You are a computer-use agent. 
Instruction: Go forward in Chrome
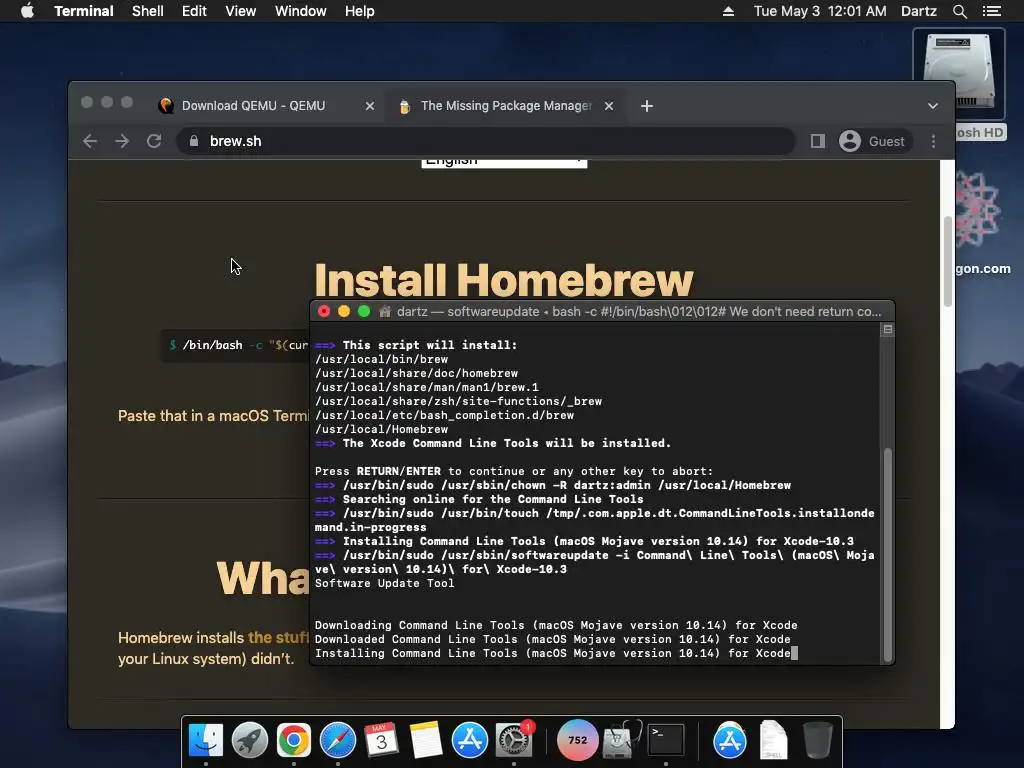click(x=122, y=141)
